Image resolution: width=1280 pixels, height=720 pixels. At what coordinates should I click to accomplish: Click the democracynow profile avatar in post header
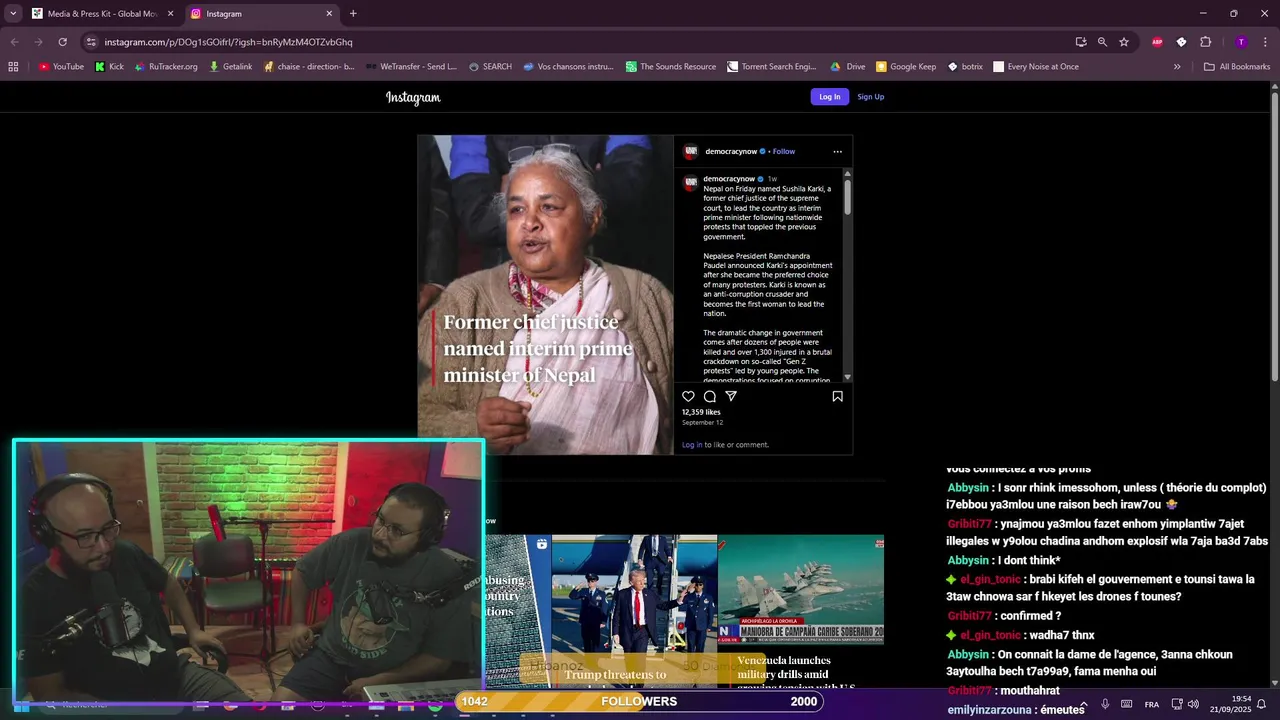tap(690, 152)
